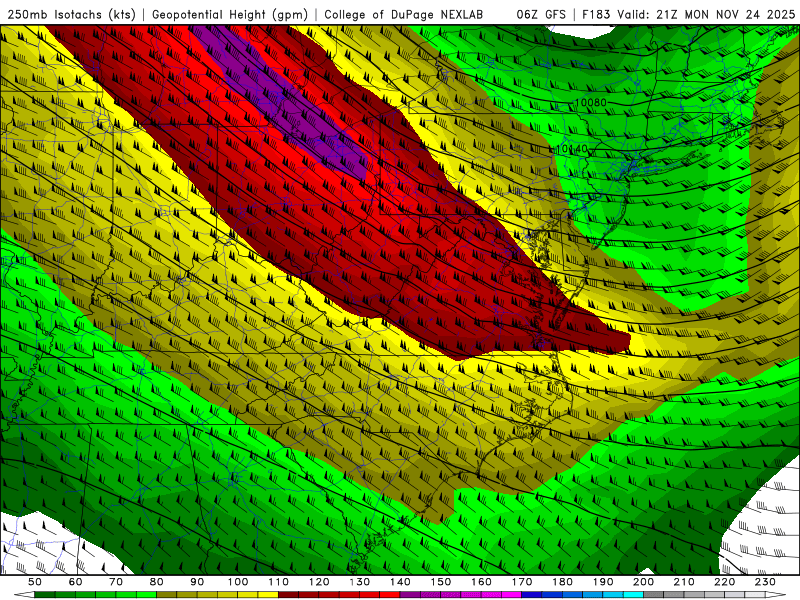Pick the purple segment of the color bar
The height and width of the screenshot is (600, 800).
click(x=410, y=594)
